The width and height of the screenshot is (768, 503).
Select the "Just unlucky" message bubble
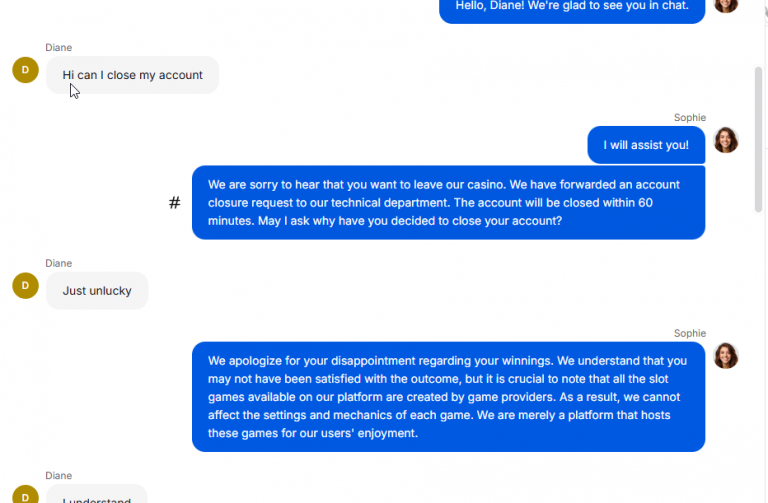tap(97, 290)
